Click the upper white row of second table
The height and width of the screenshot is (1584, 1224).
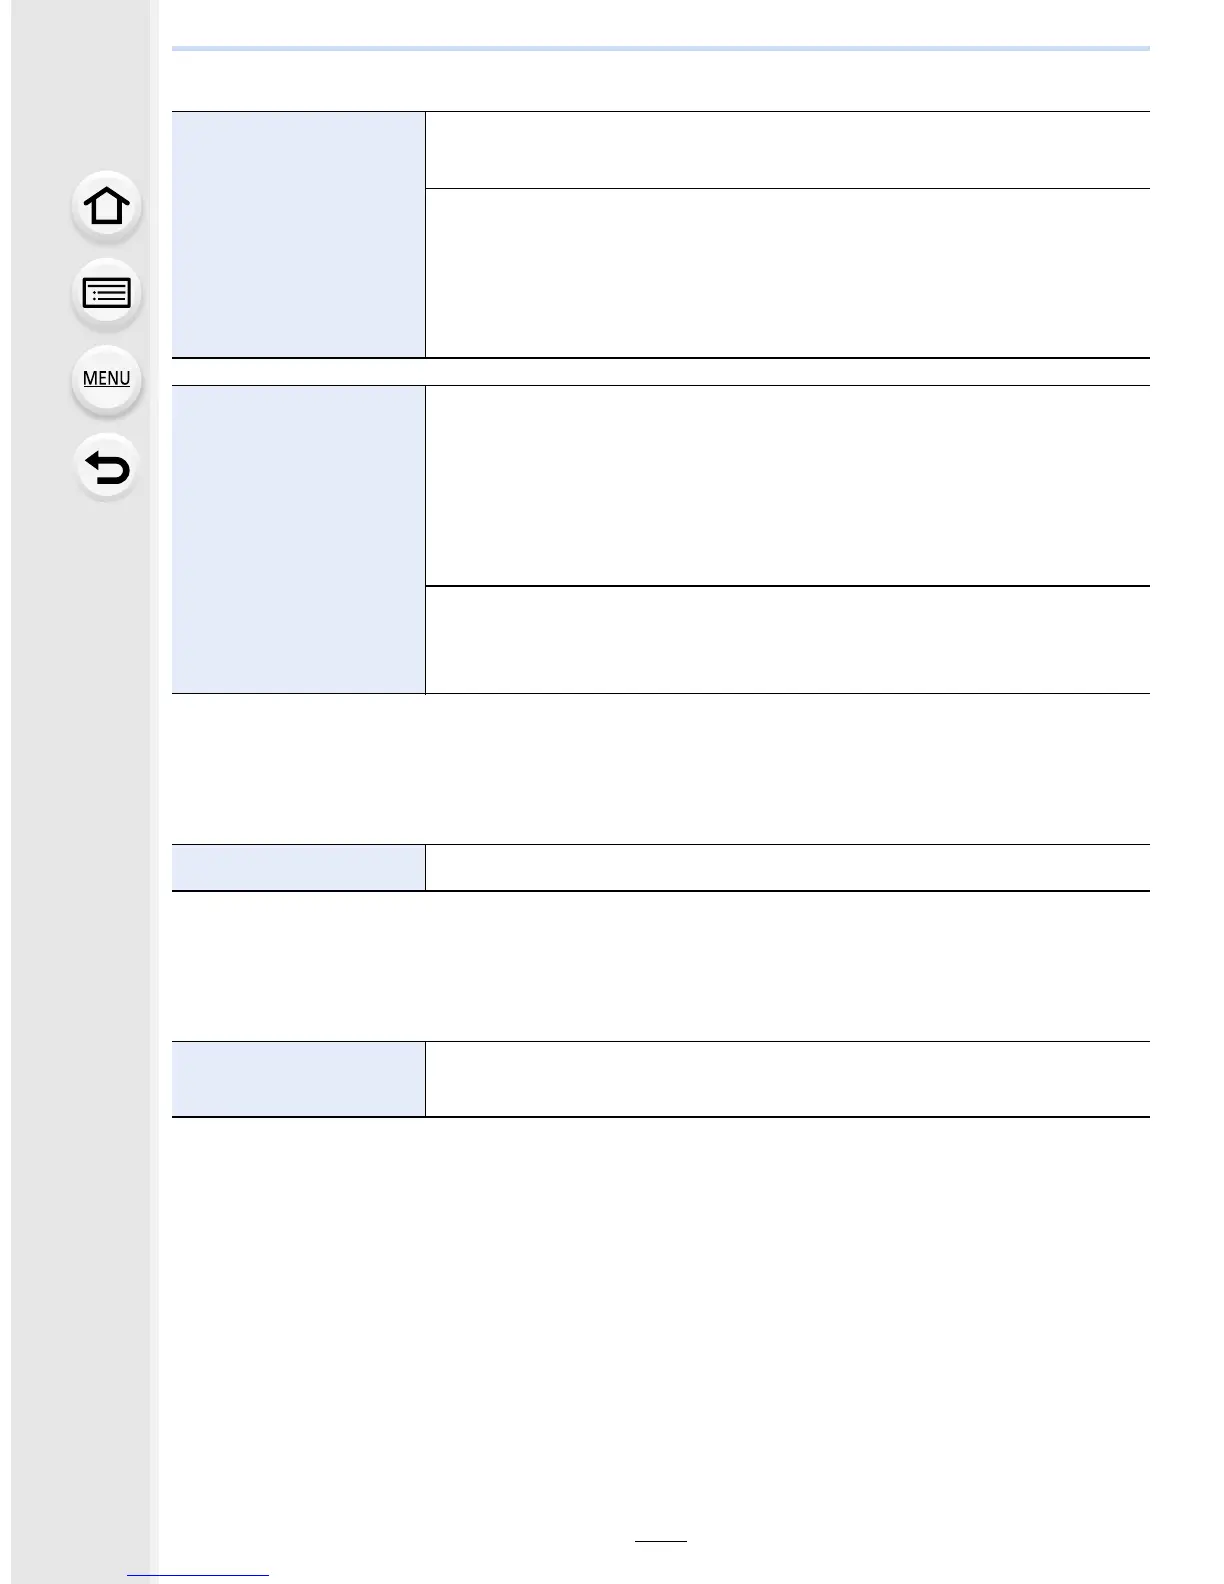click(x=788, y=485)
